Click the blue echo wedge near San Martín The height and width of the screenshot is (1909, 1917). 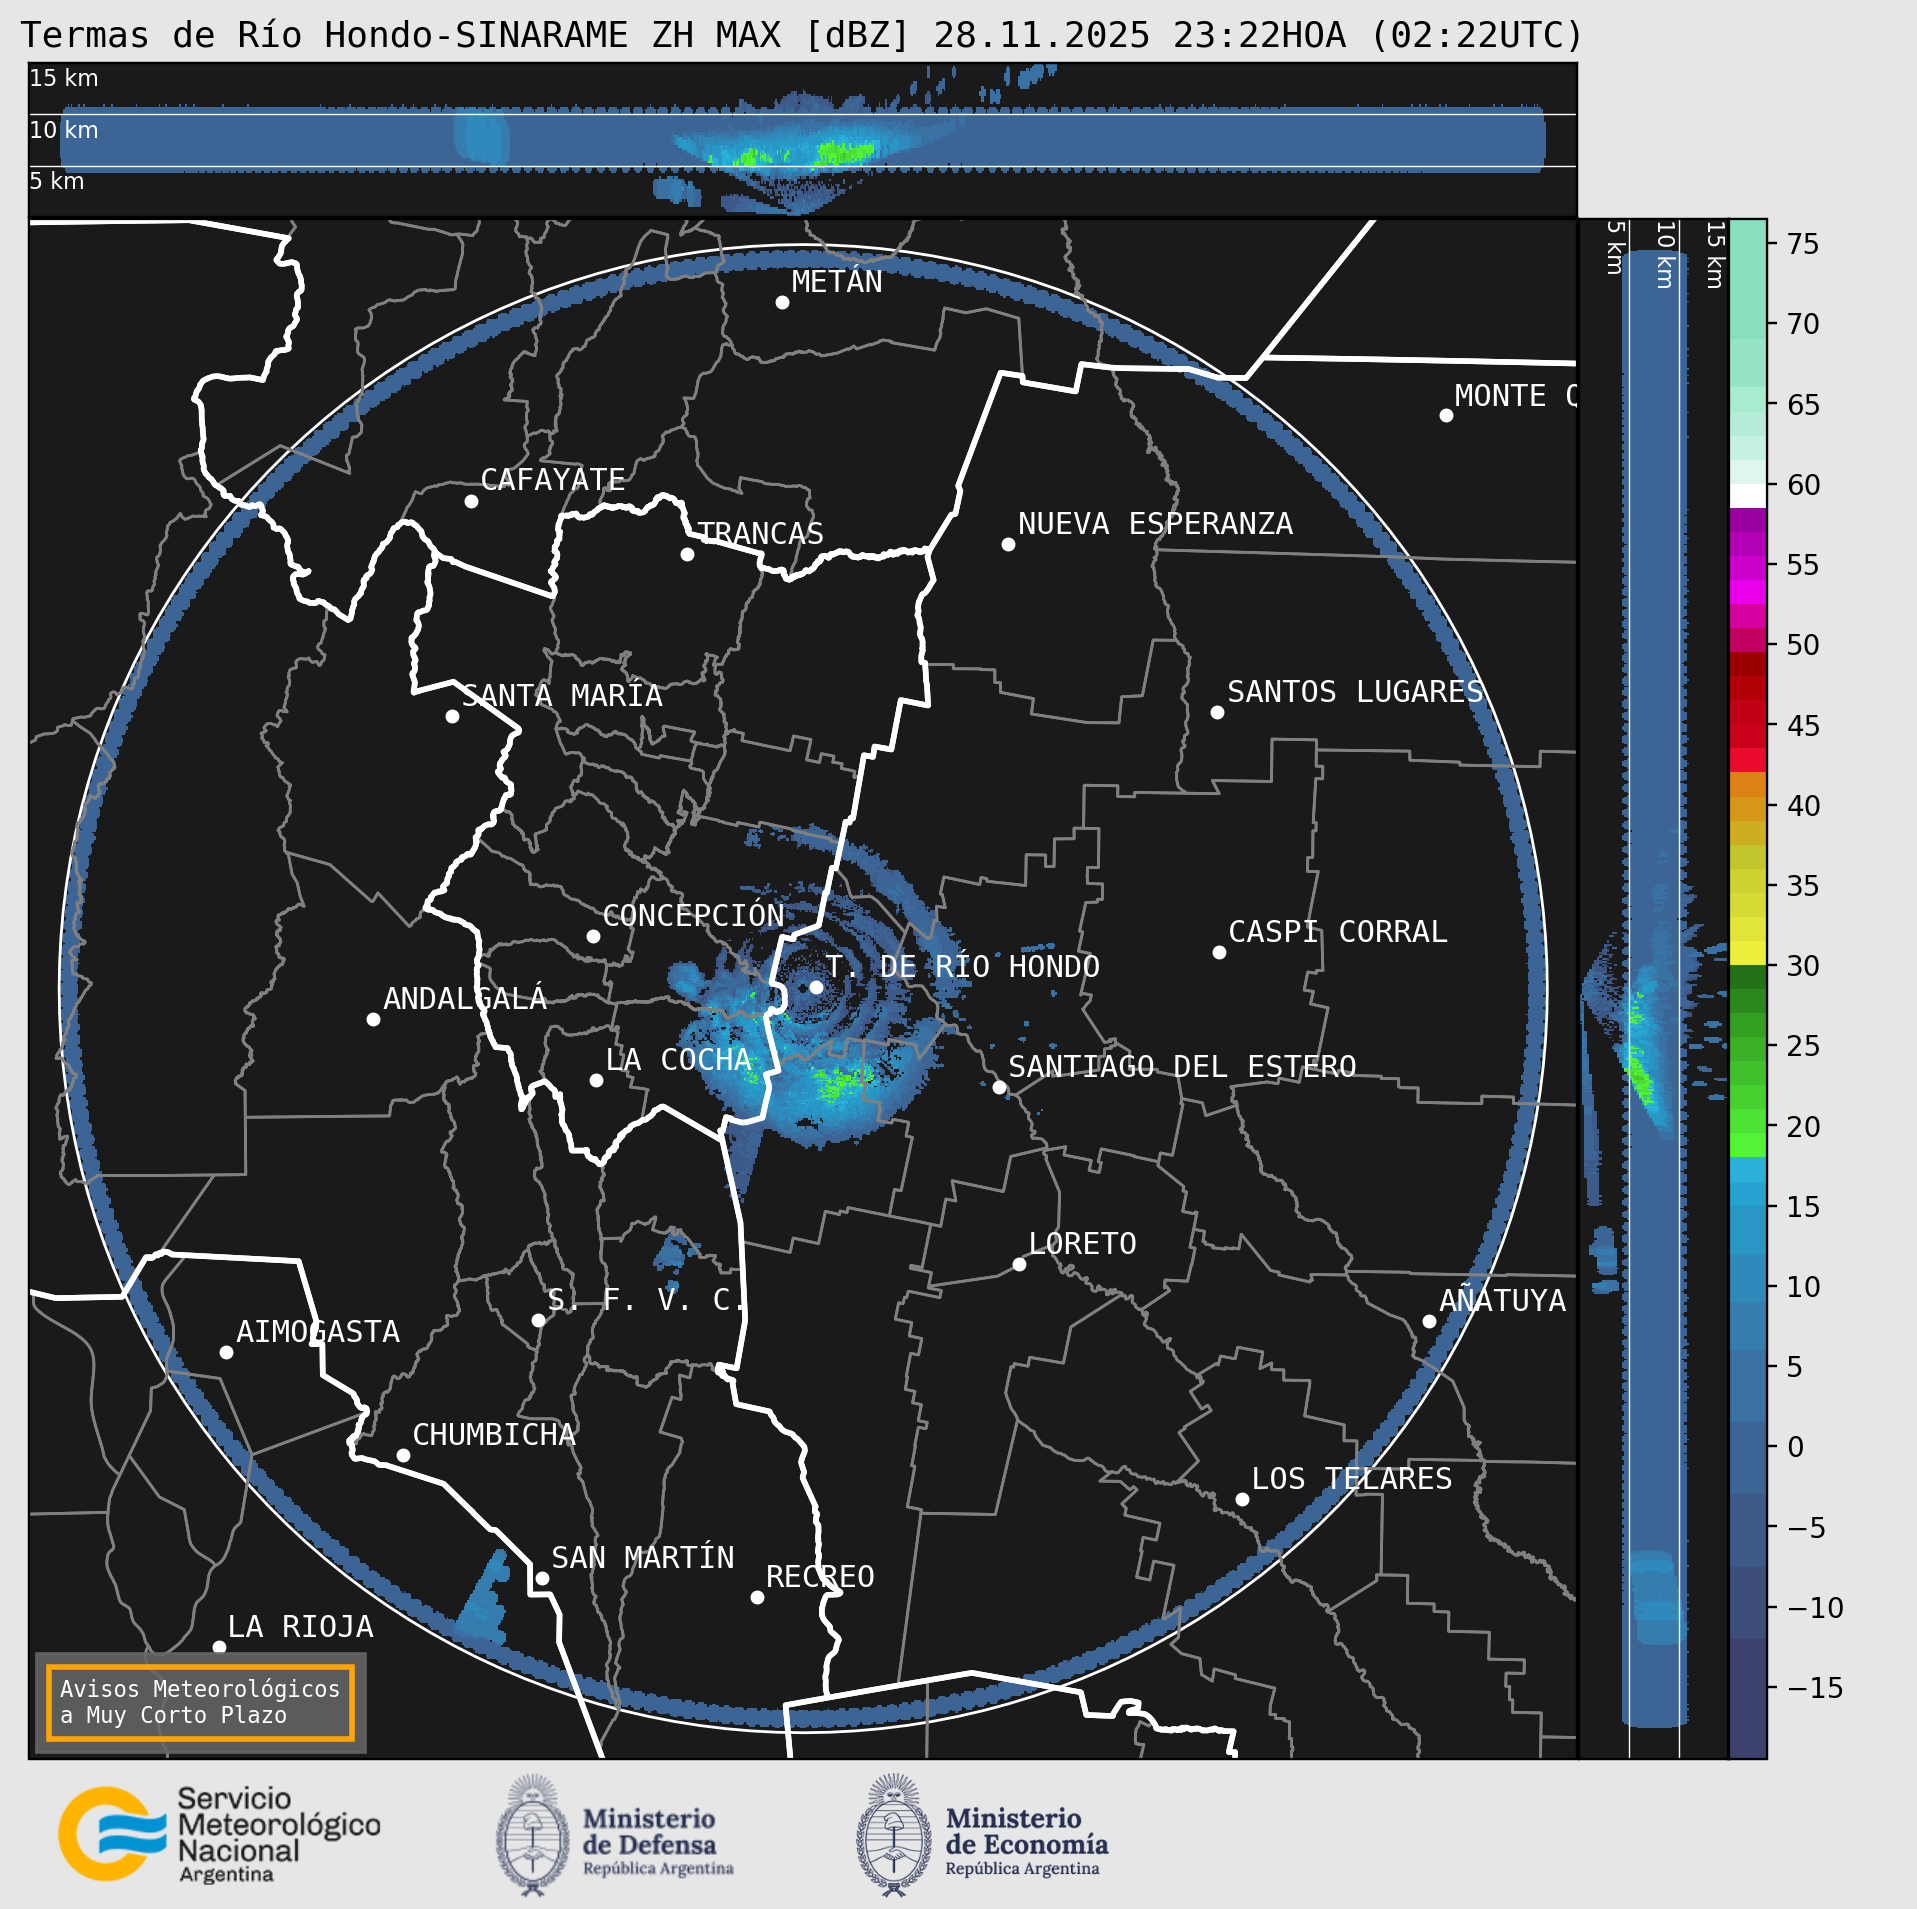click(484, 1599)
